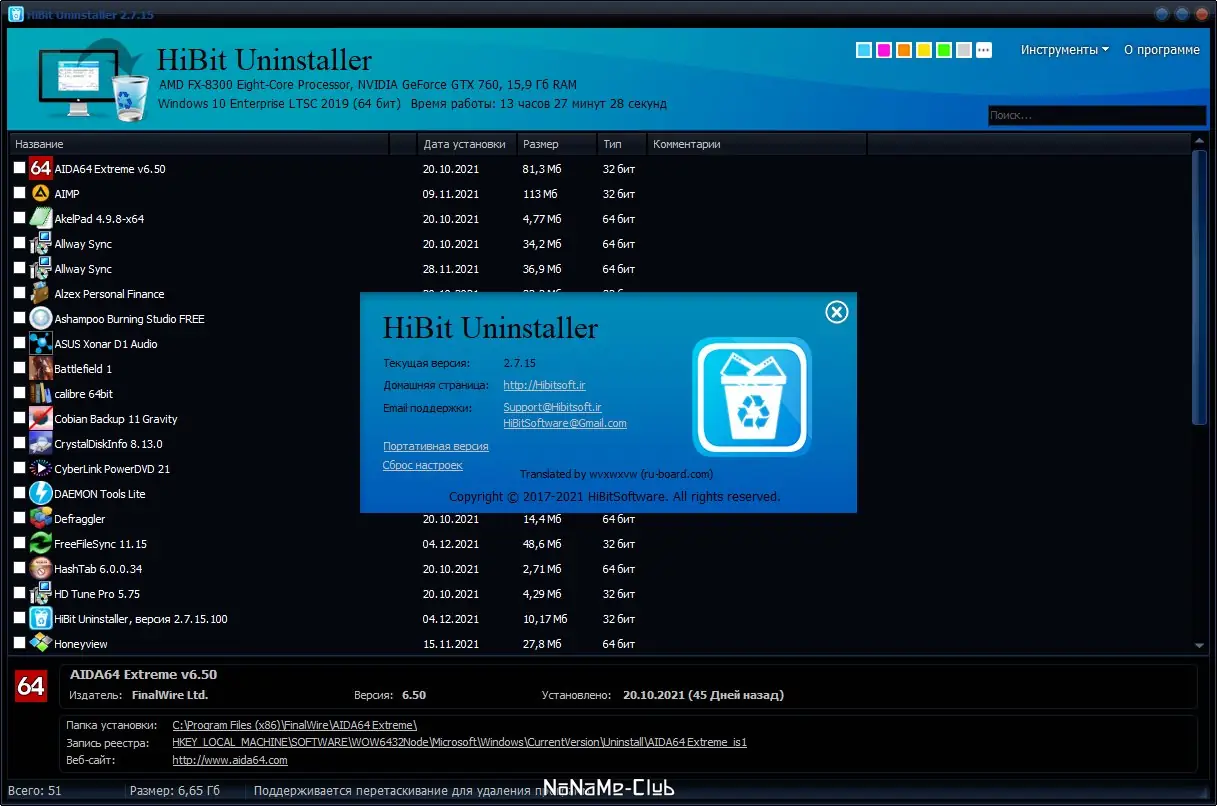Viewport: 1217px width, 806px height.
Task: Click the Поиск search field
Action: tap(1096, 115)
